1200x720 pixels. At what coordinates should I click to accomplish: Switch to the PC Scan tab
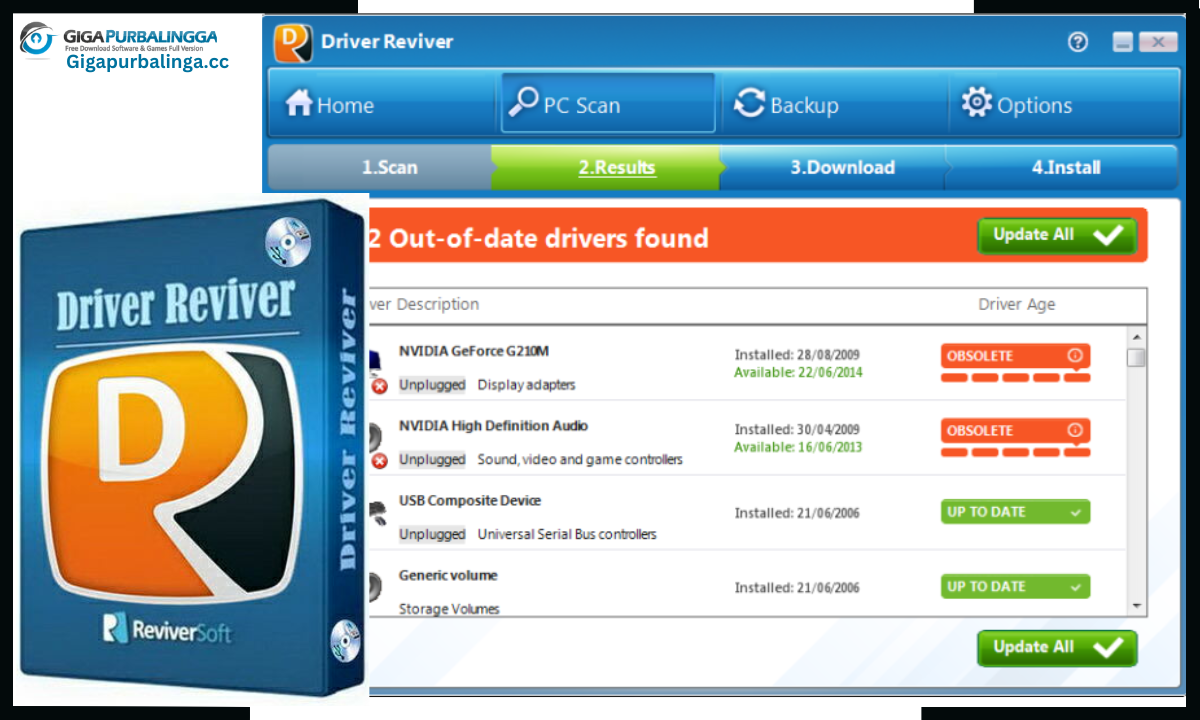607,103
